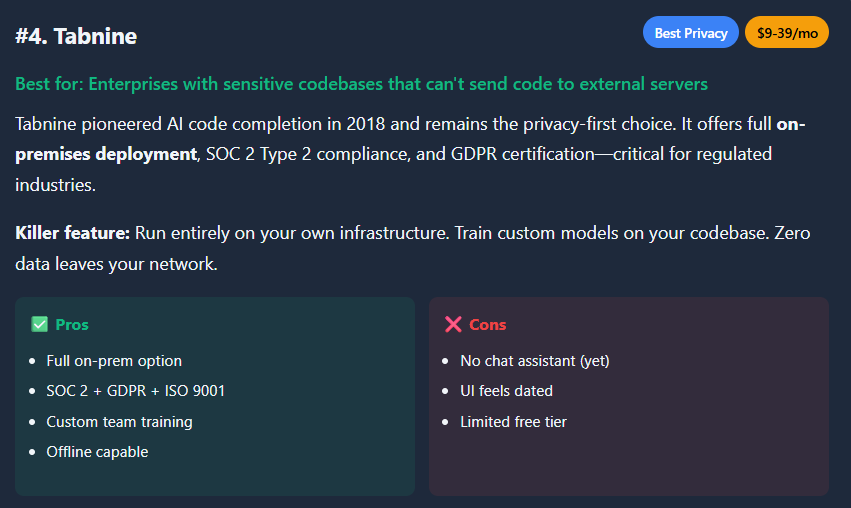This screenshot has height=508, width=851.
Task: Click 'SOC 2 + GDPR + ISO 9001' item
Action: click(x=136, y=390)
